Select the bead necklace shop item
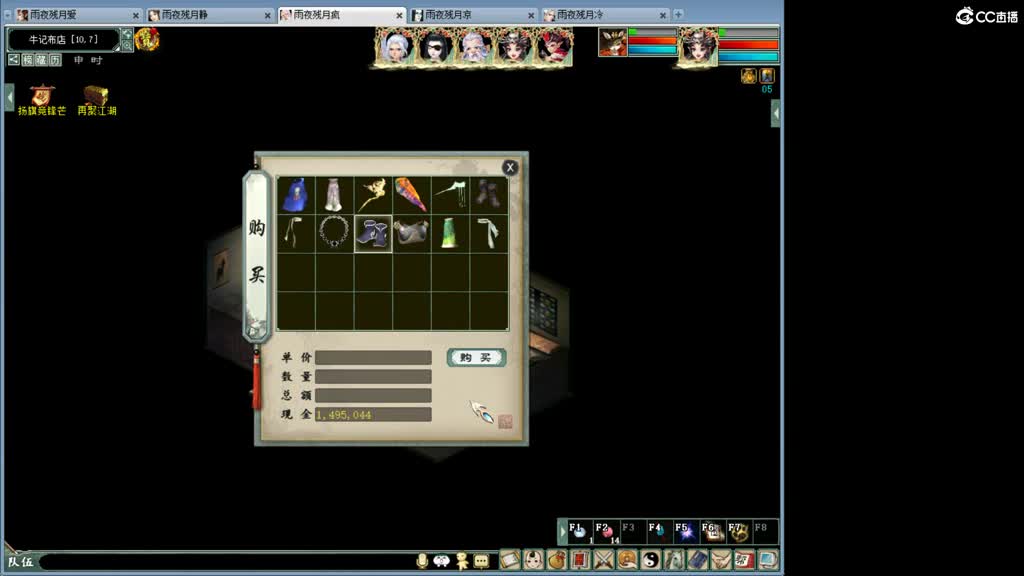The image size is (1024, 576). tap(334, 233)
